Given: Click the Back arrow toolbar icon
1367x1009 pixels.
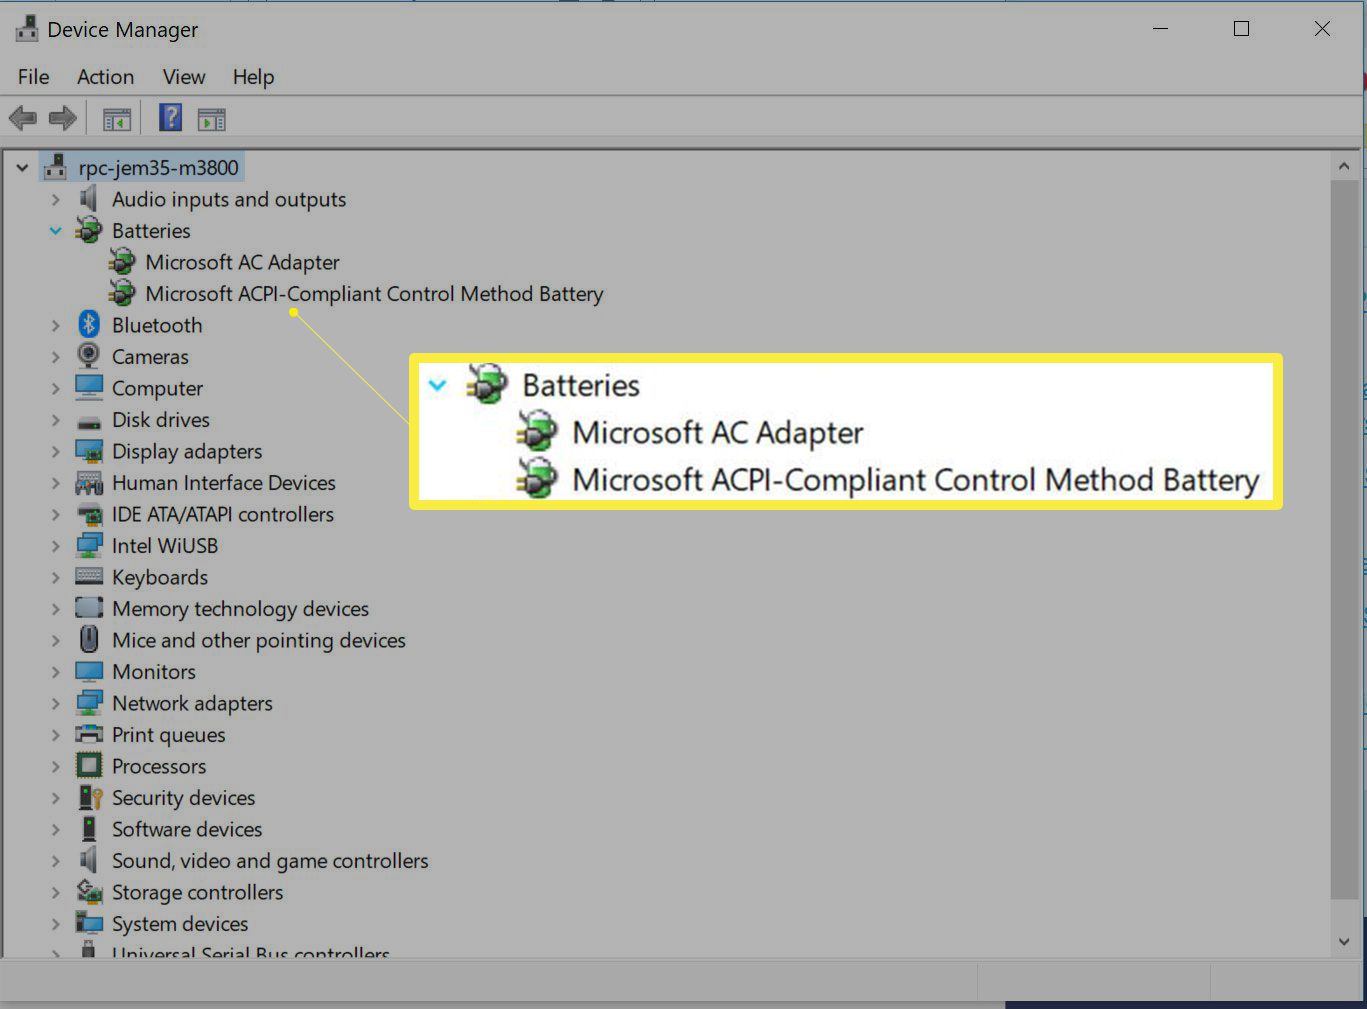Looking at the screenshot, I should (22, 119).
